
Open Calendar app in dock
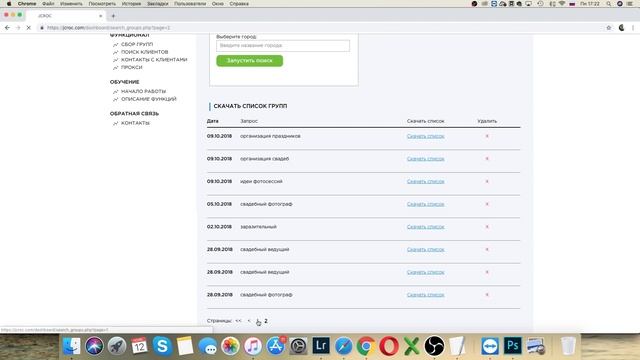tap(140, 346)
